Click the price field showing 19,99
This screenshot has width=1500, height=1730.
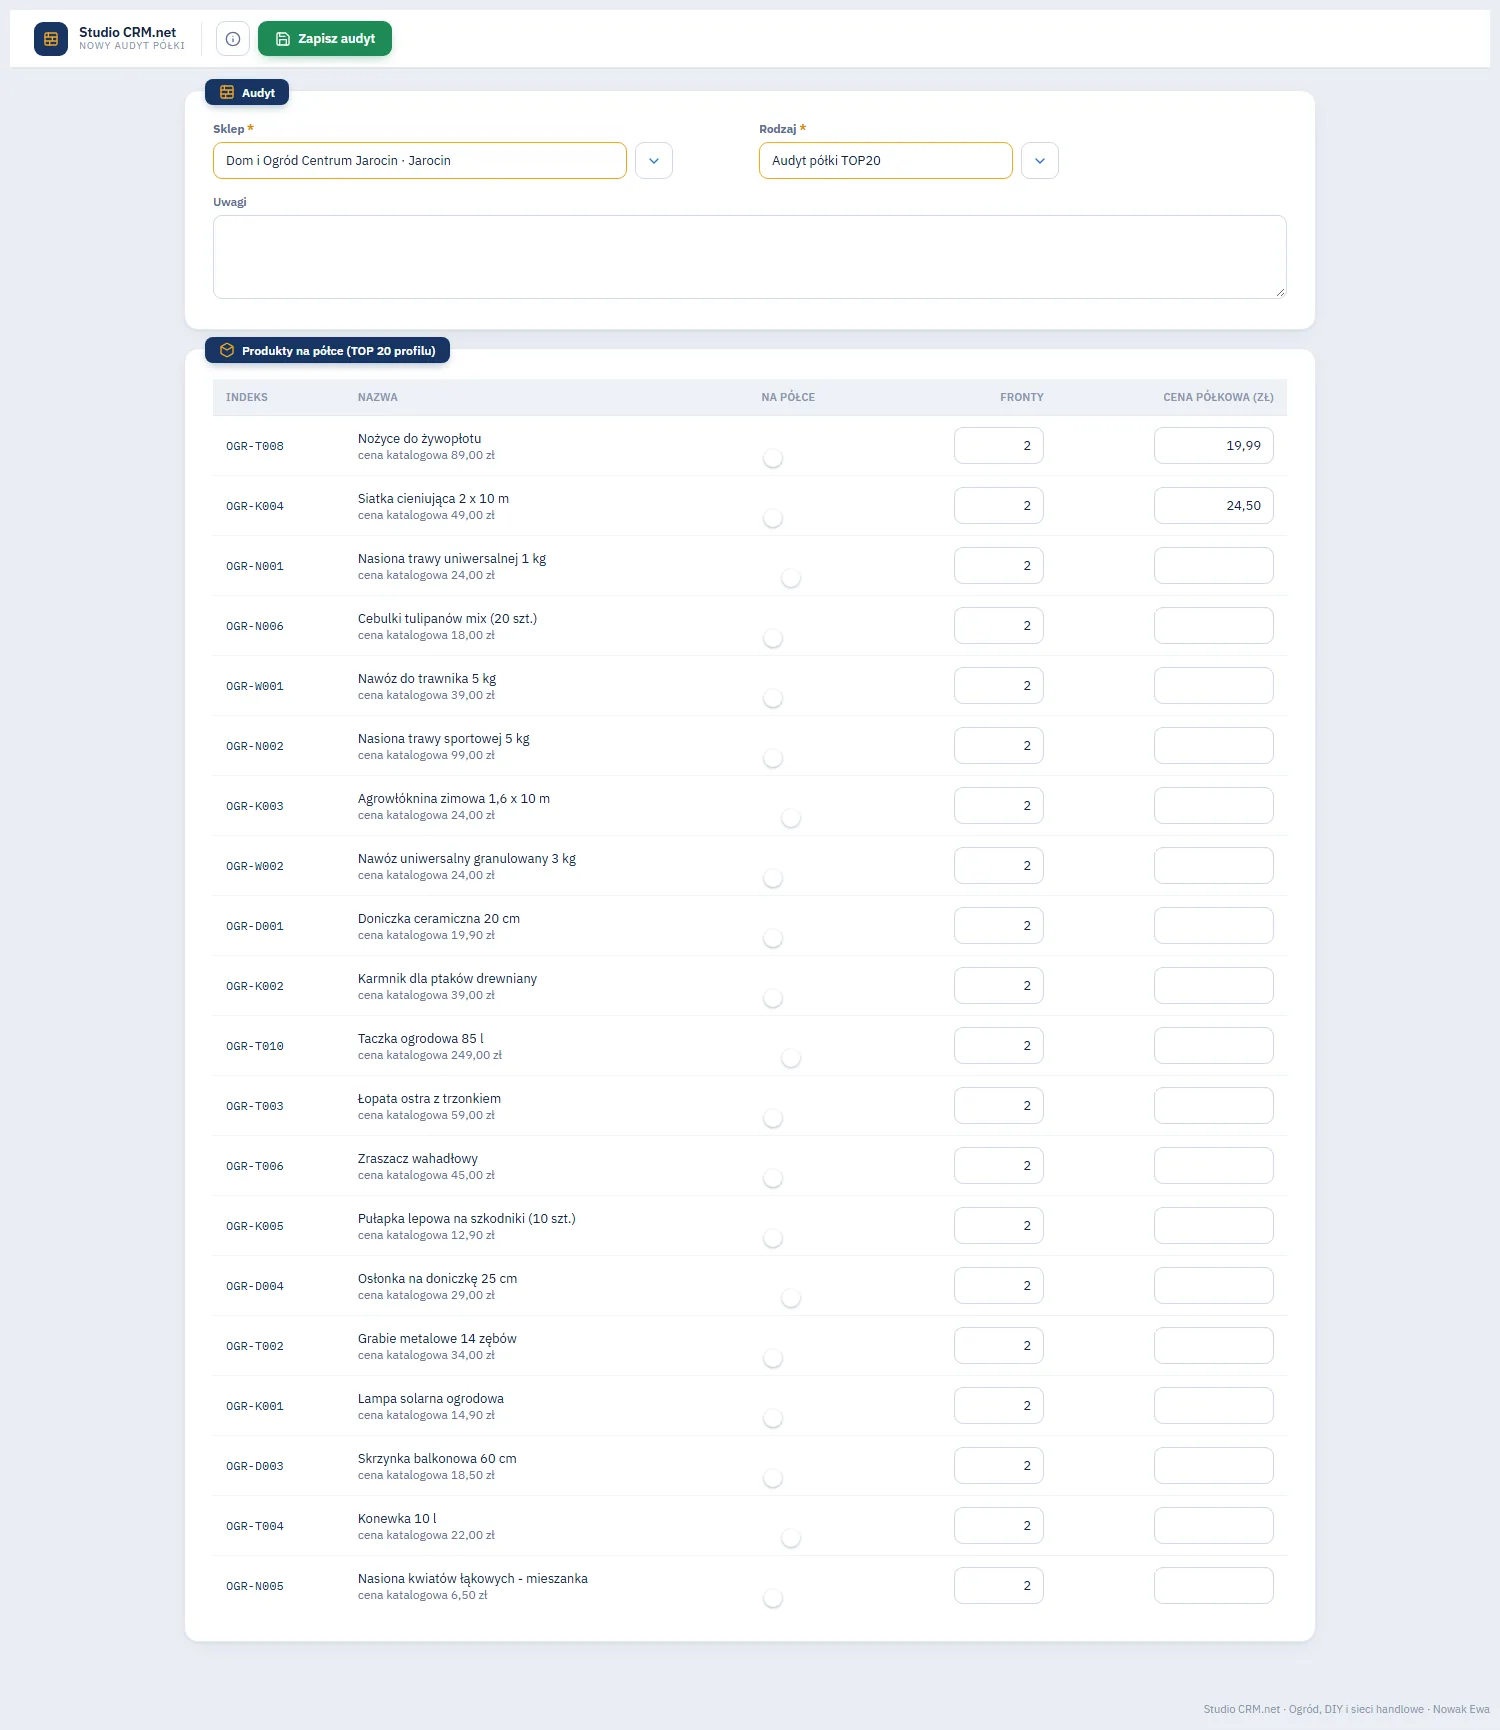coord(1214,446)
